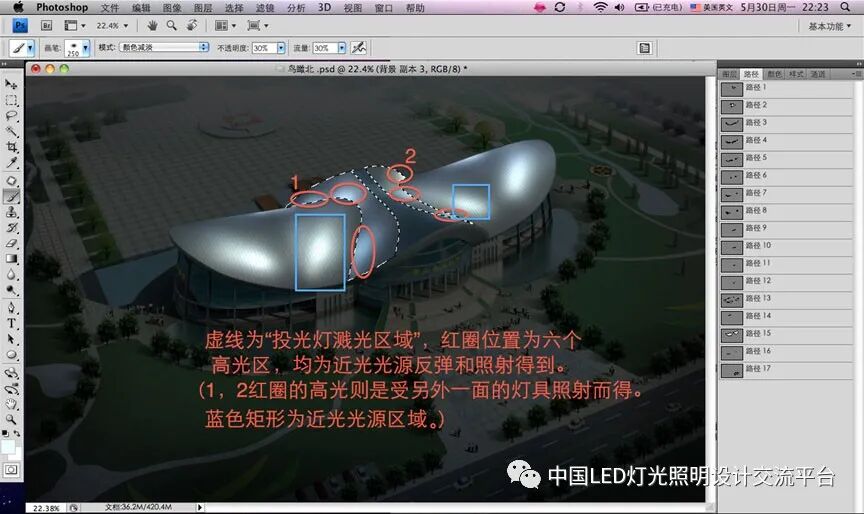The image size is (864, 514).
Task: Open the 帮助 menu
Action: [415, 8]
